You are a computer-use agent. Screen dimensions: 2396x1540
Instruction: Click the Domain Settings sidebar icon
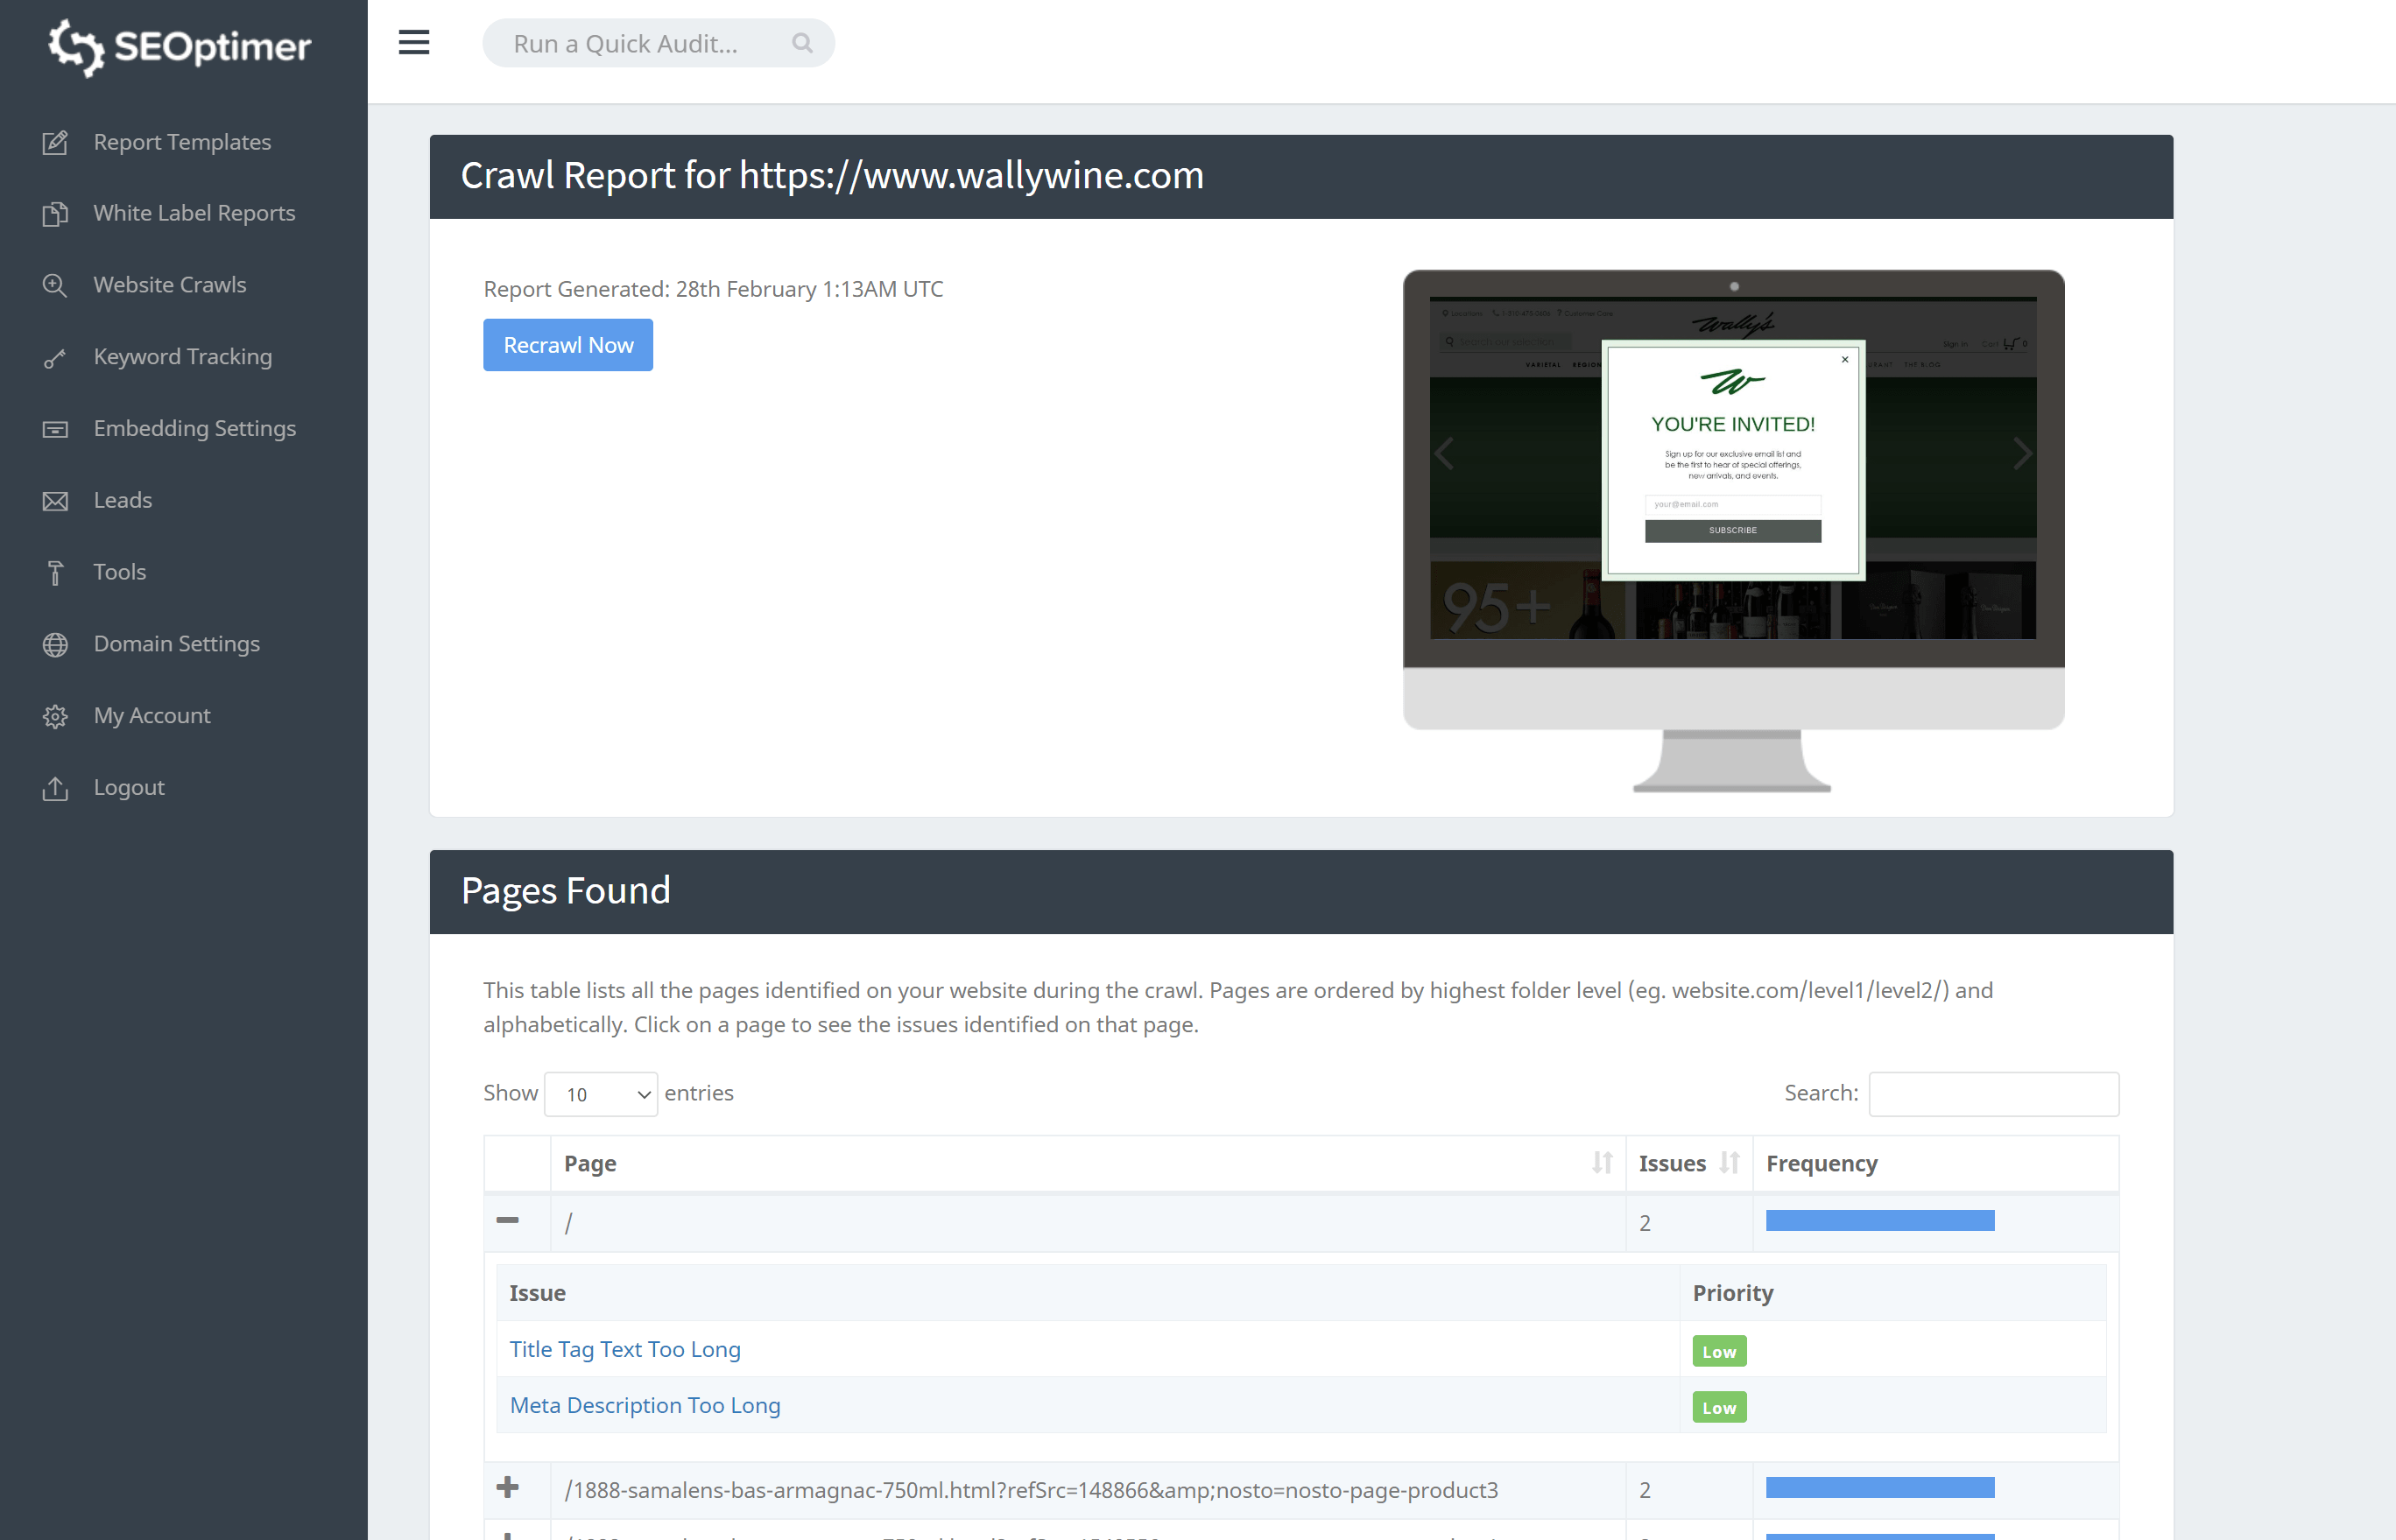pyautogui.click(x=54, y=643)
